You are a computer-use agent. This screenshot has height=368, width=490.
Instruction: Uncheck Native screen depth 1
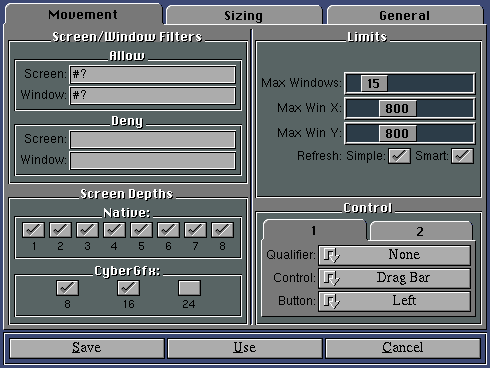(33, 230)
